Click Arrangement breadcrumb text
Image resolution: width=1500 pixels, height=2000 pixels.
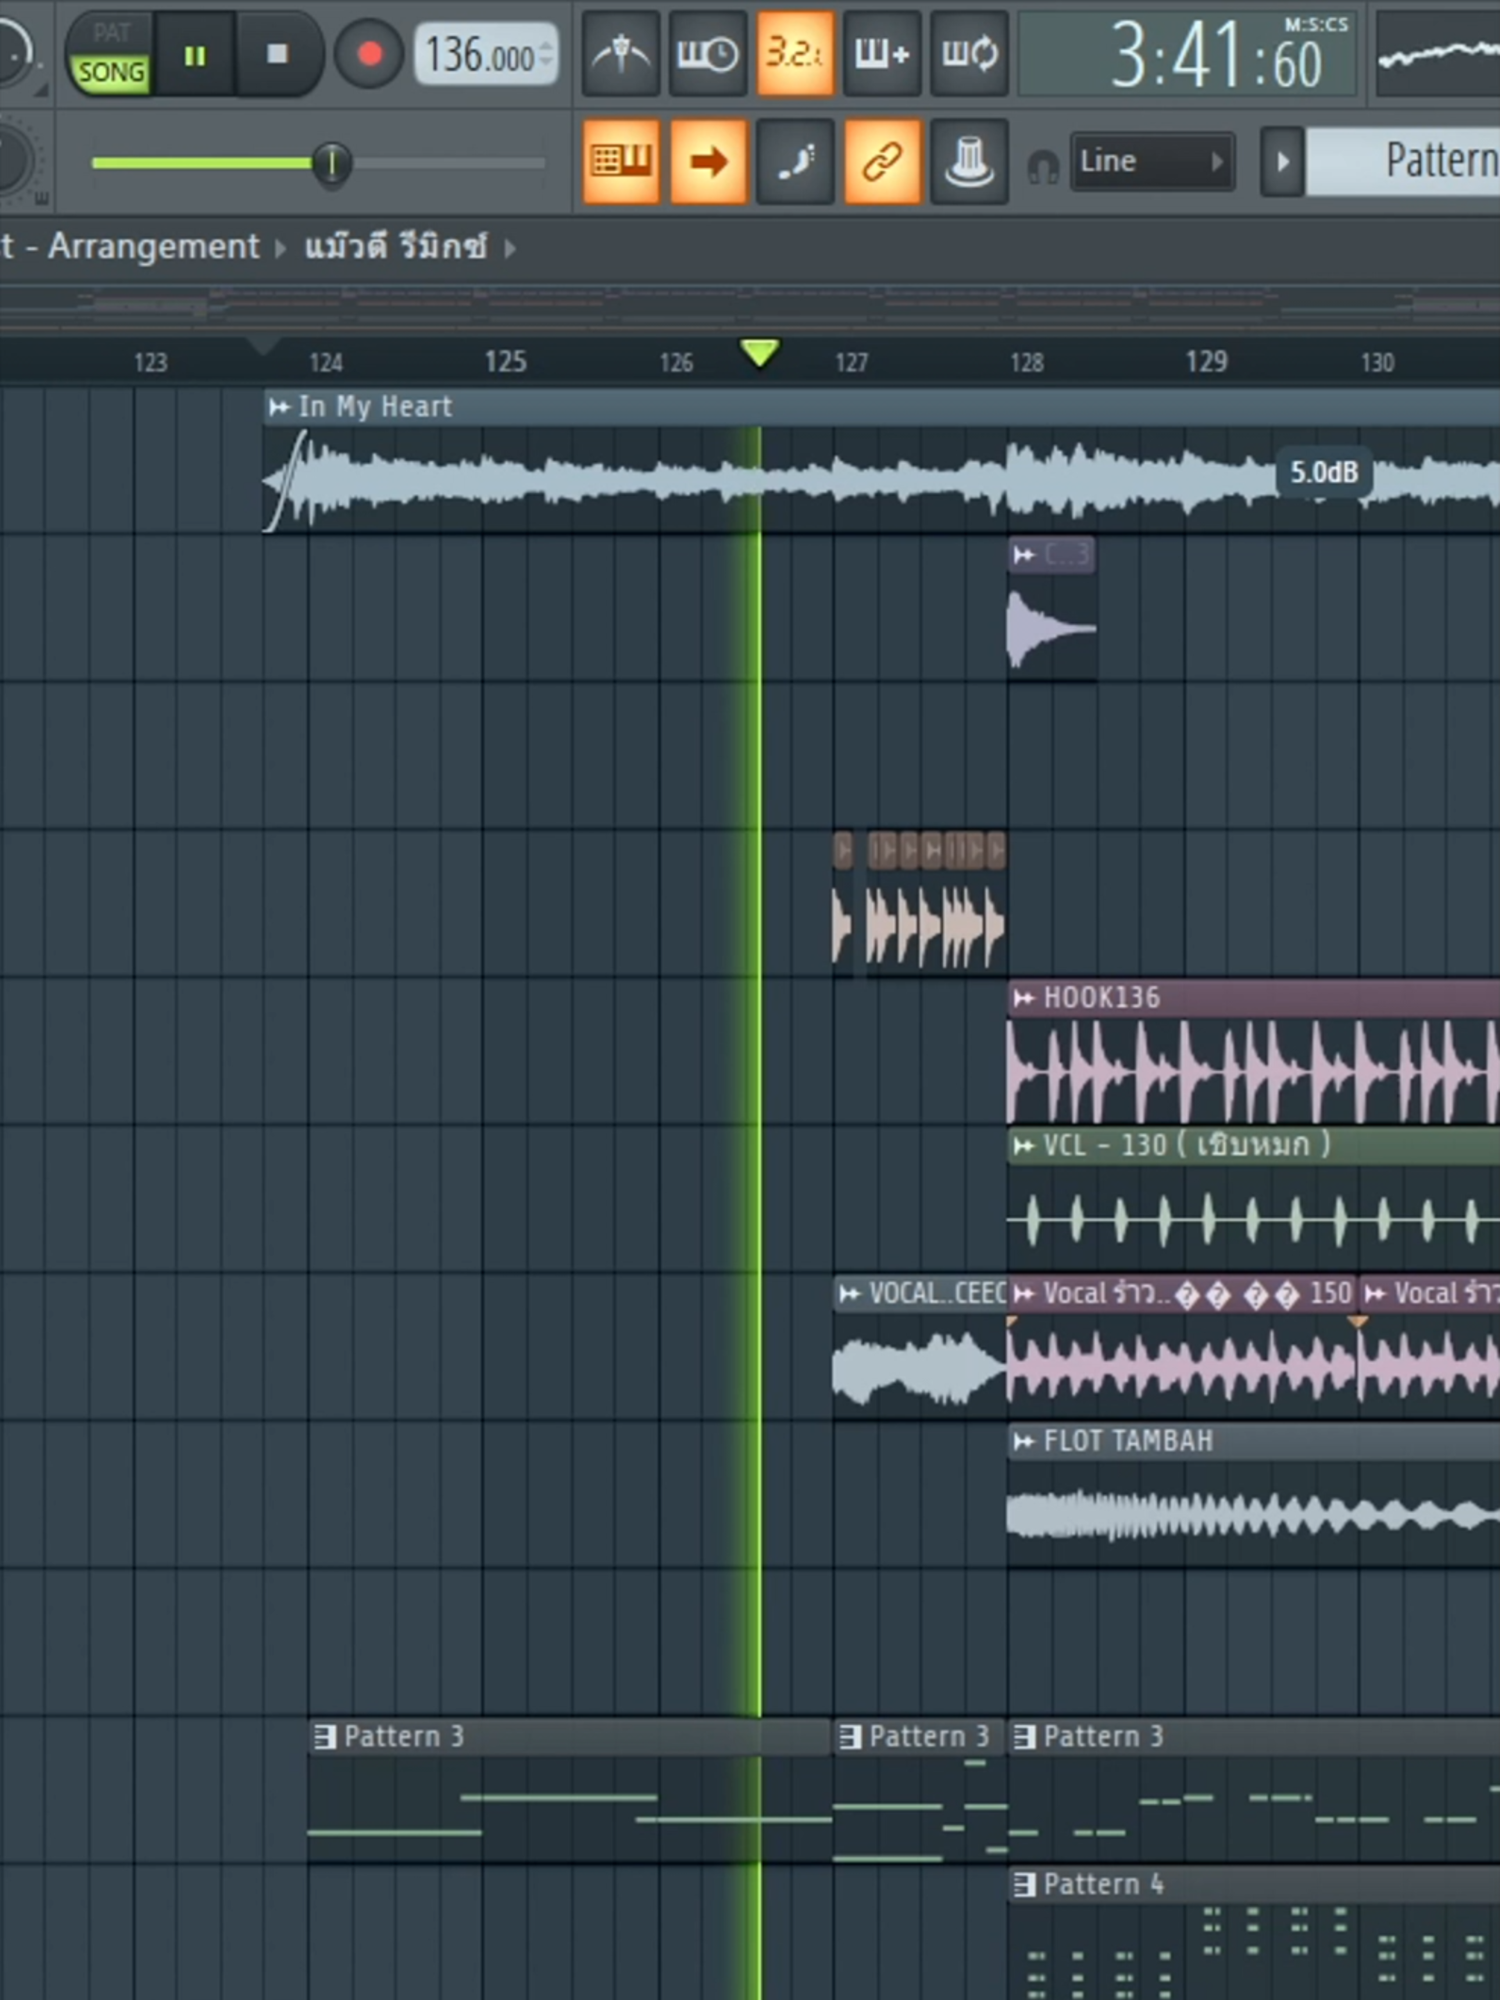(x=153, y=246)
